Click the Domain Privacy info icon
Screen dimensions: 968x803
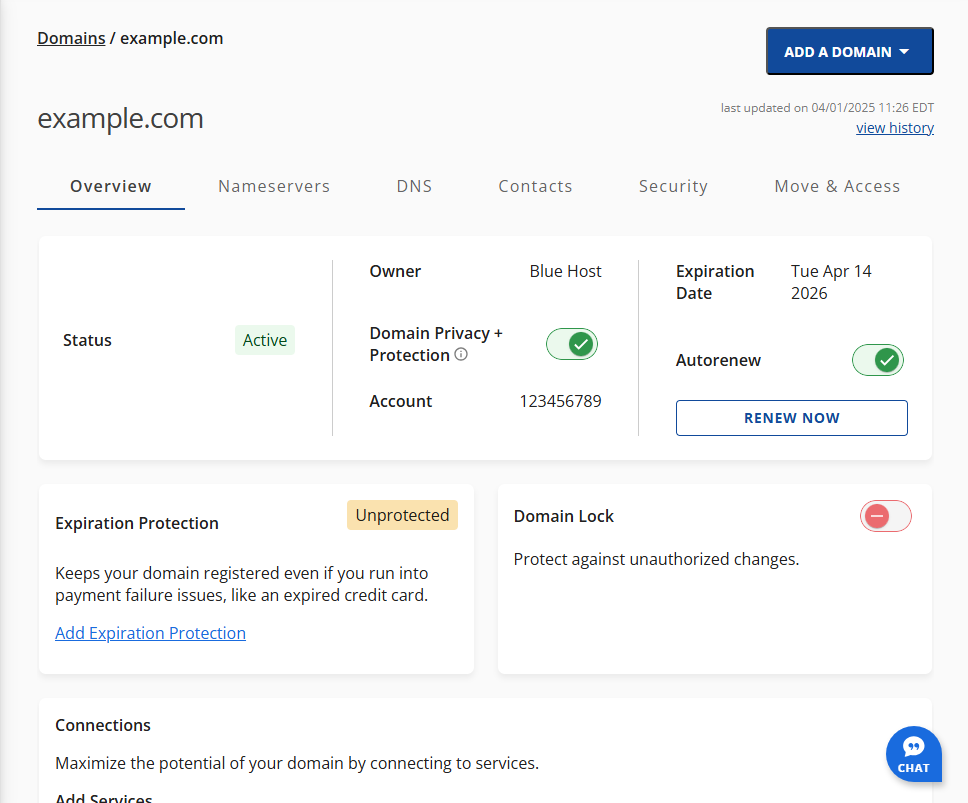459,355
